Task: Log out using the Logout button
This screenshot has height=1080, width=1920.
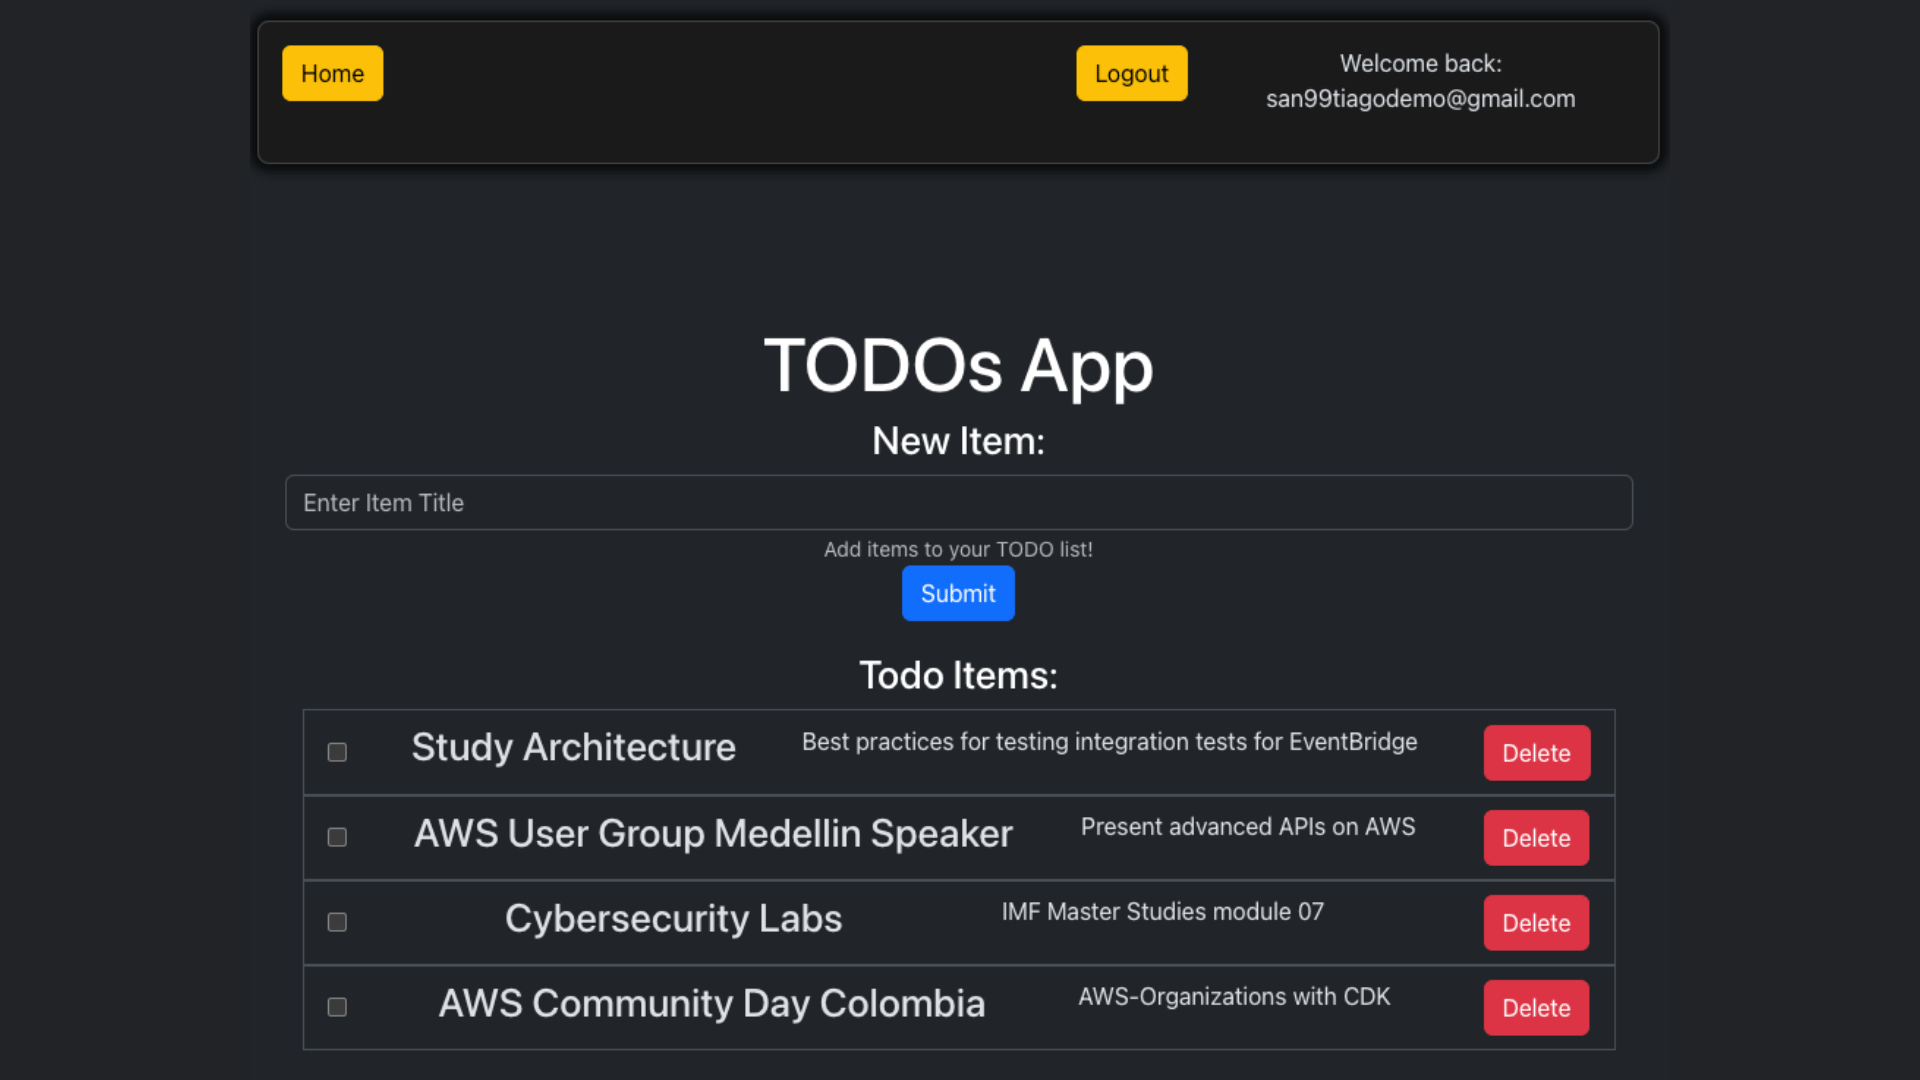Action: pos(1131,73)
